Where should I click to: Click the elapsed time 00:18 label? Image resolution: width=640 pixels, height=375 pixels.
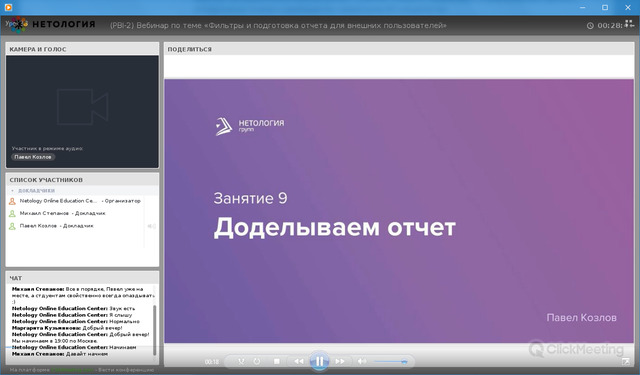212,362
